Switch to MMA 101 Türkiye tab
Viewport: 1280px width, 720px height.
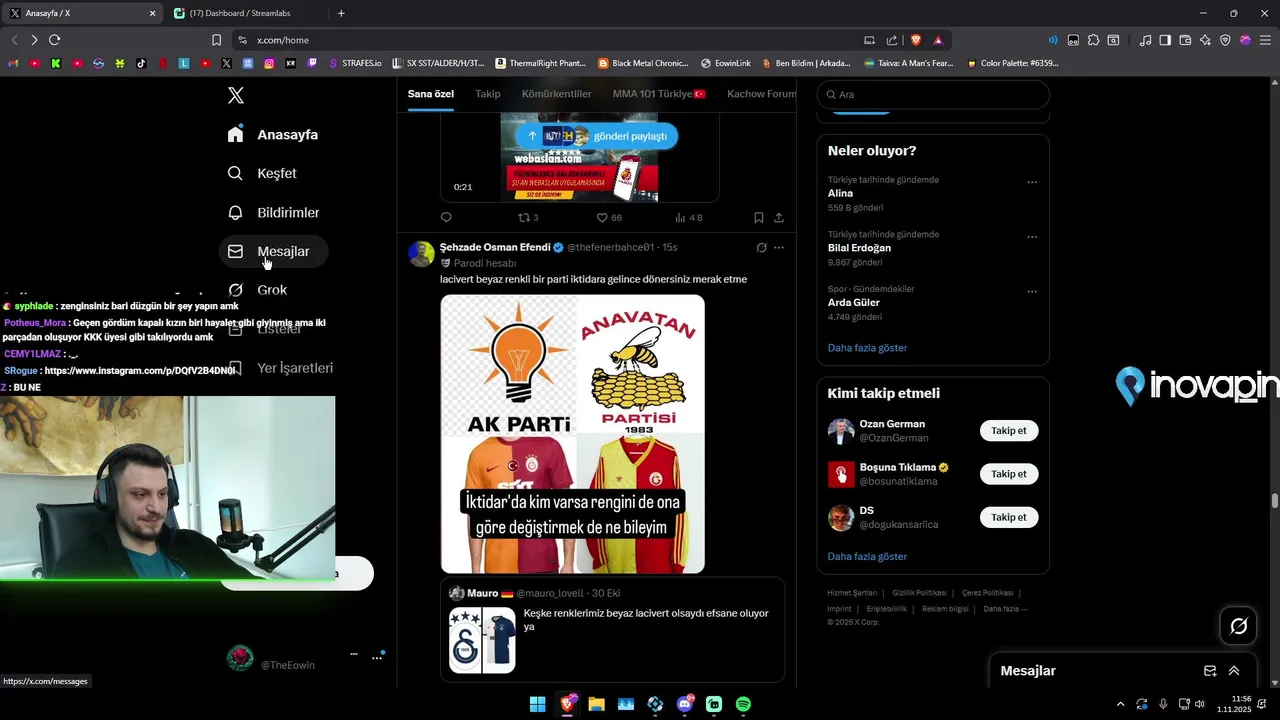(x=659, y=94)
